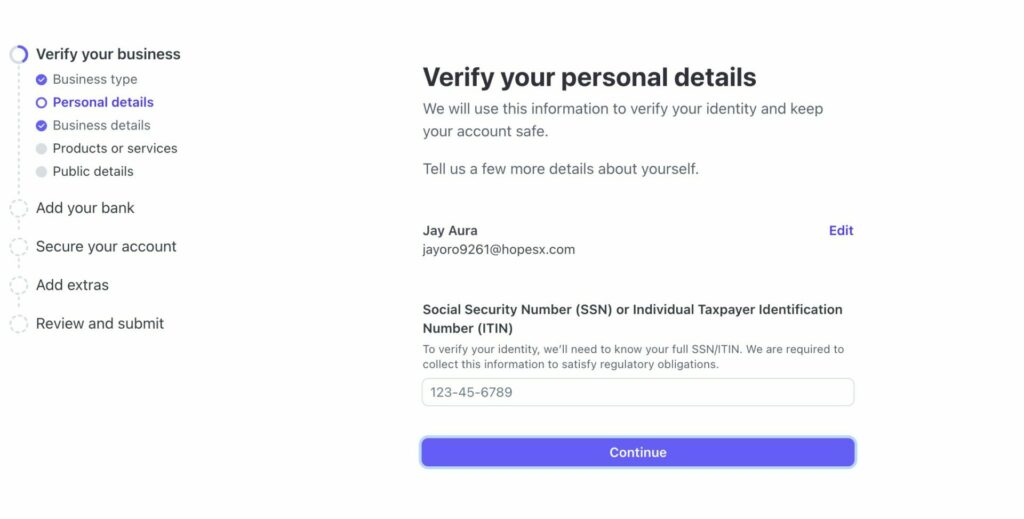Click the dashed circle icon beside Add extras
The image size is (1024, 519).
[x=19, y=286]
